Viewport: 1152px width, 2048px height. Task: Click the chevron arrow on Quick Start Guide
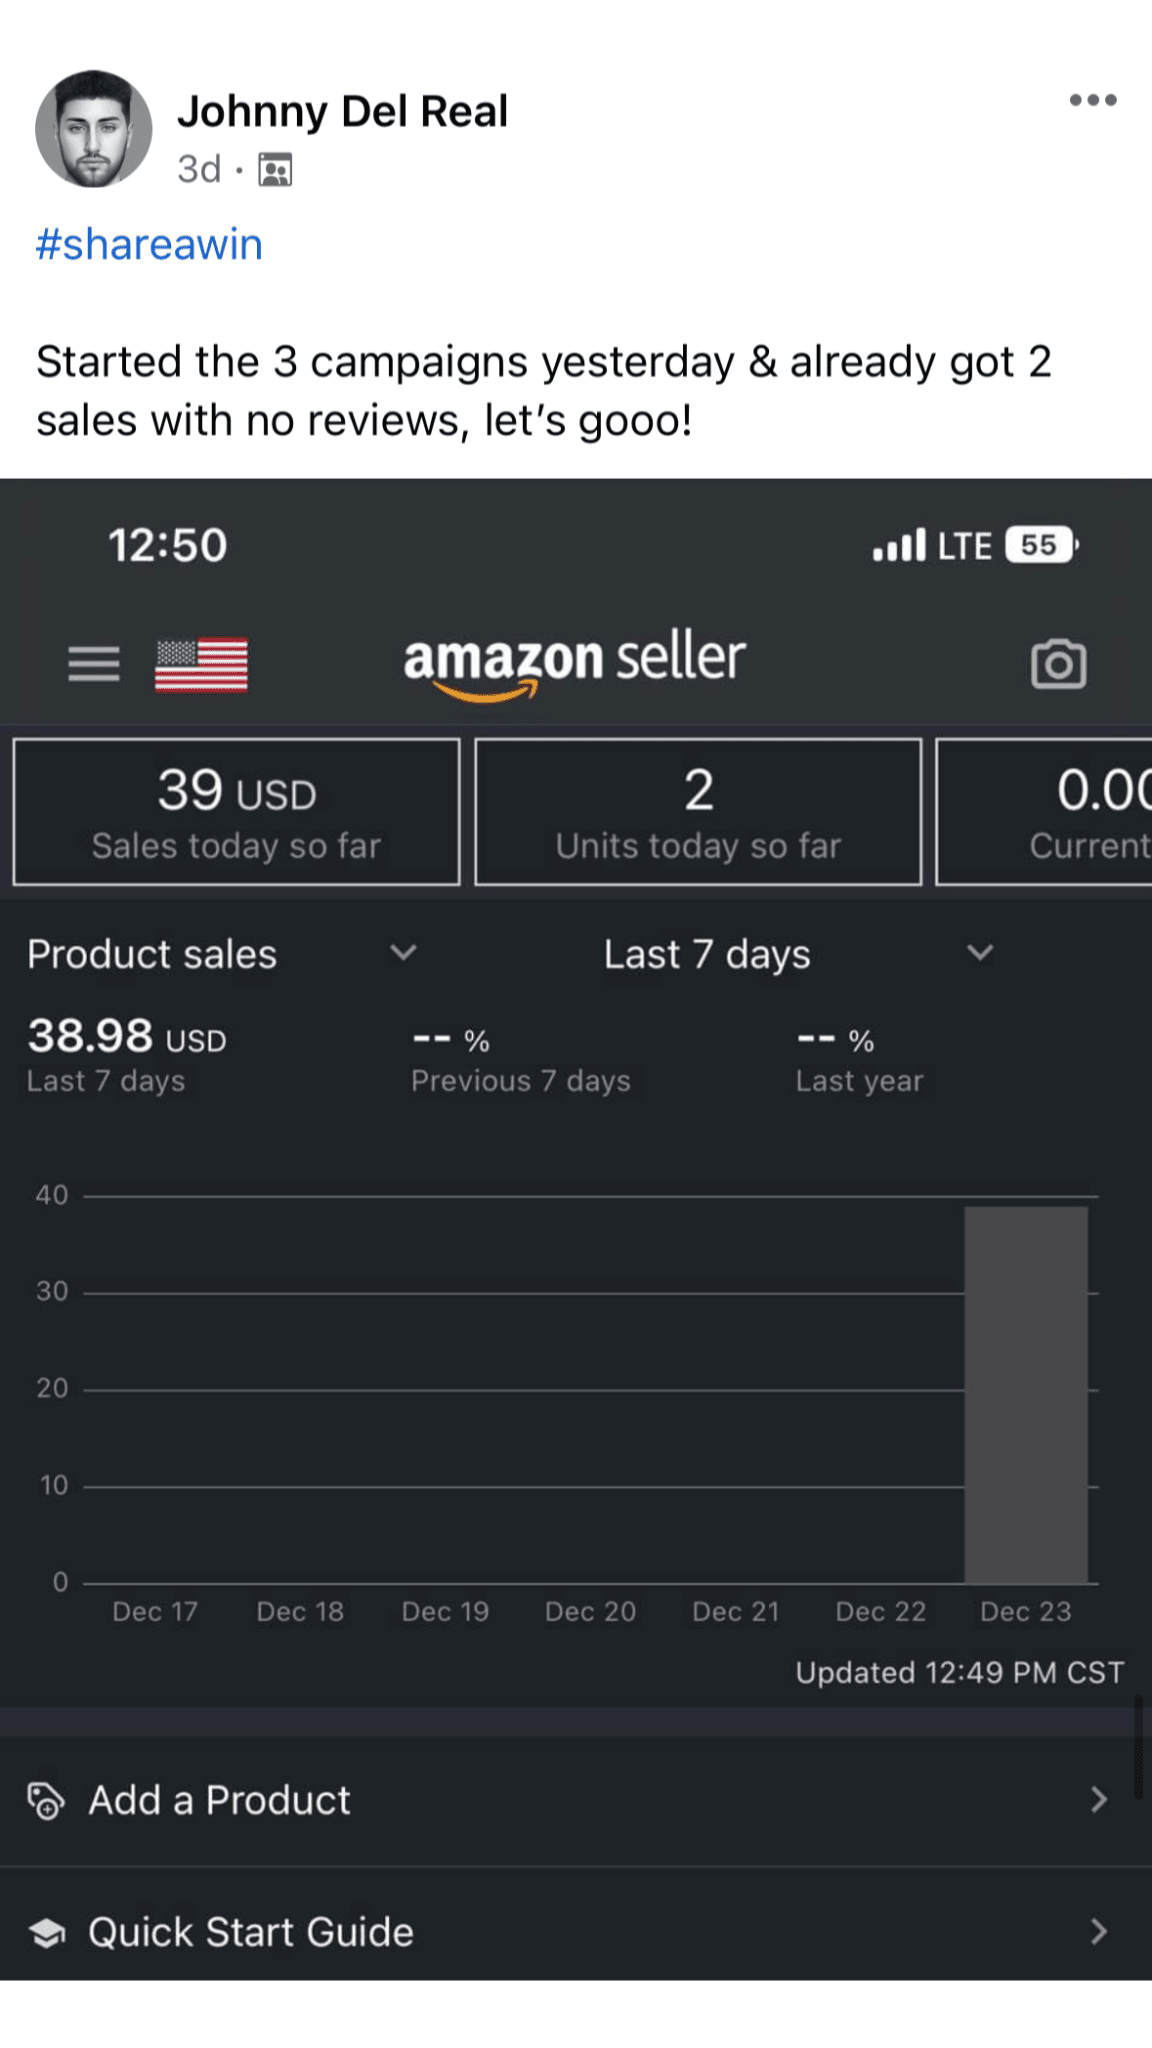tap(1098, 1932)
